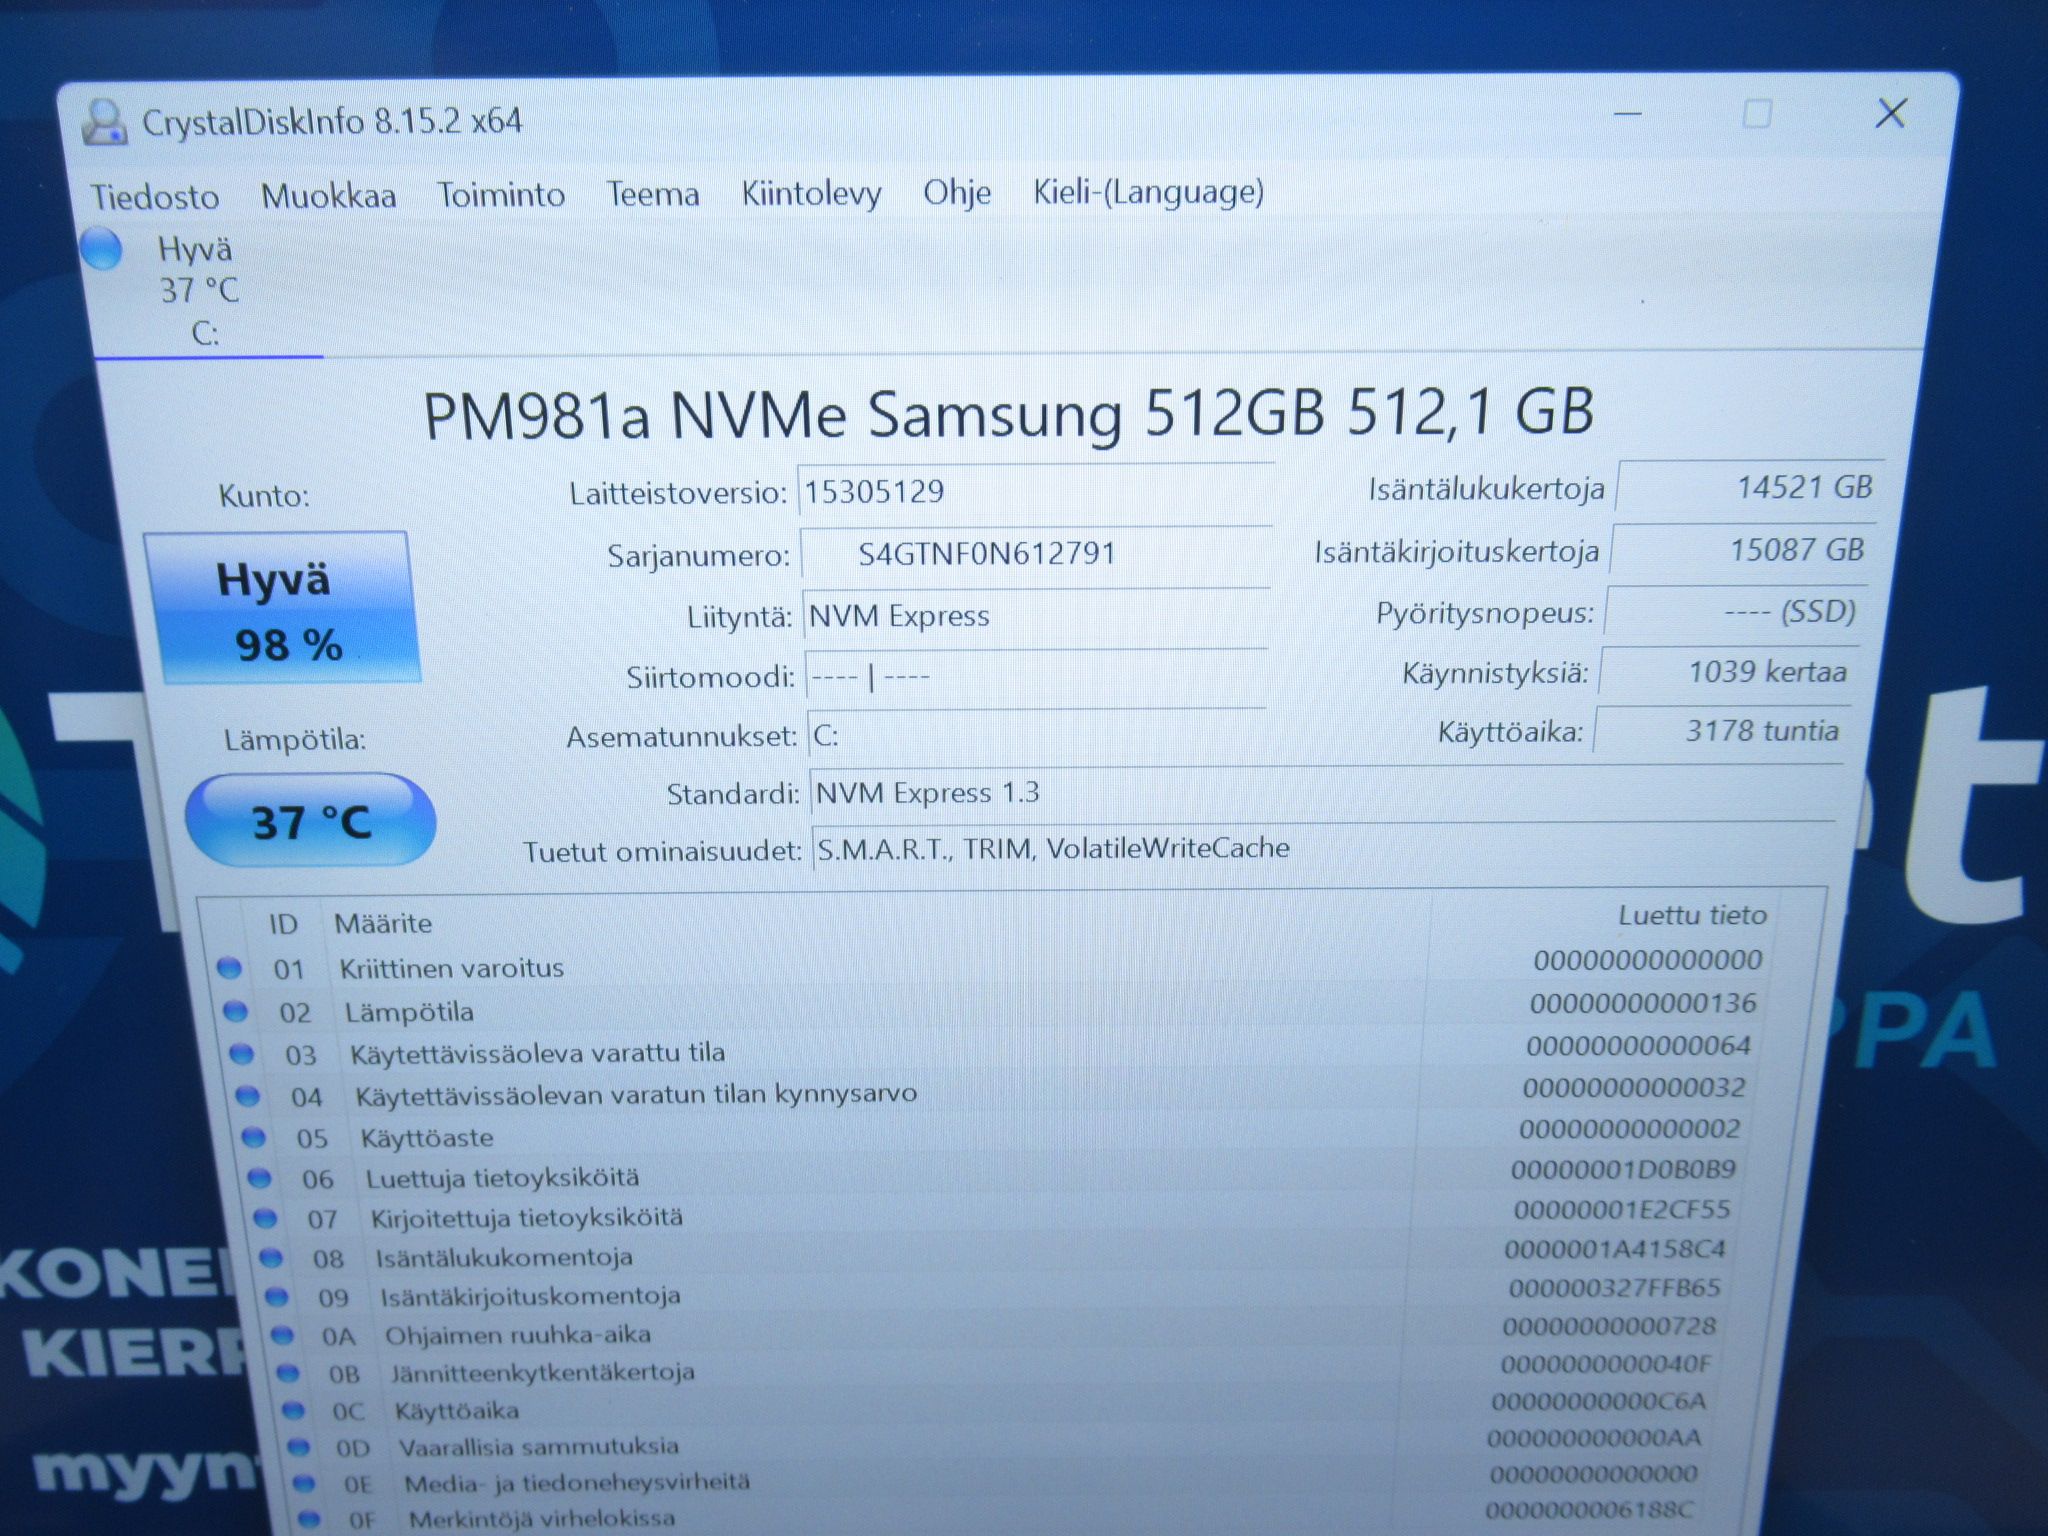The height and width of the screenshot is (1536, 2048).
Task: Click the Isäntälukukertoja value 14521 GB
Action: click(x=1750, y=487)
